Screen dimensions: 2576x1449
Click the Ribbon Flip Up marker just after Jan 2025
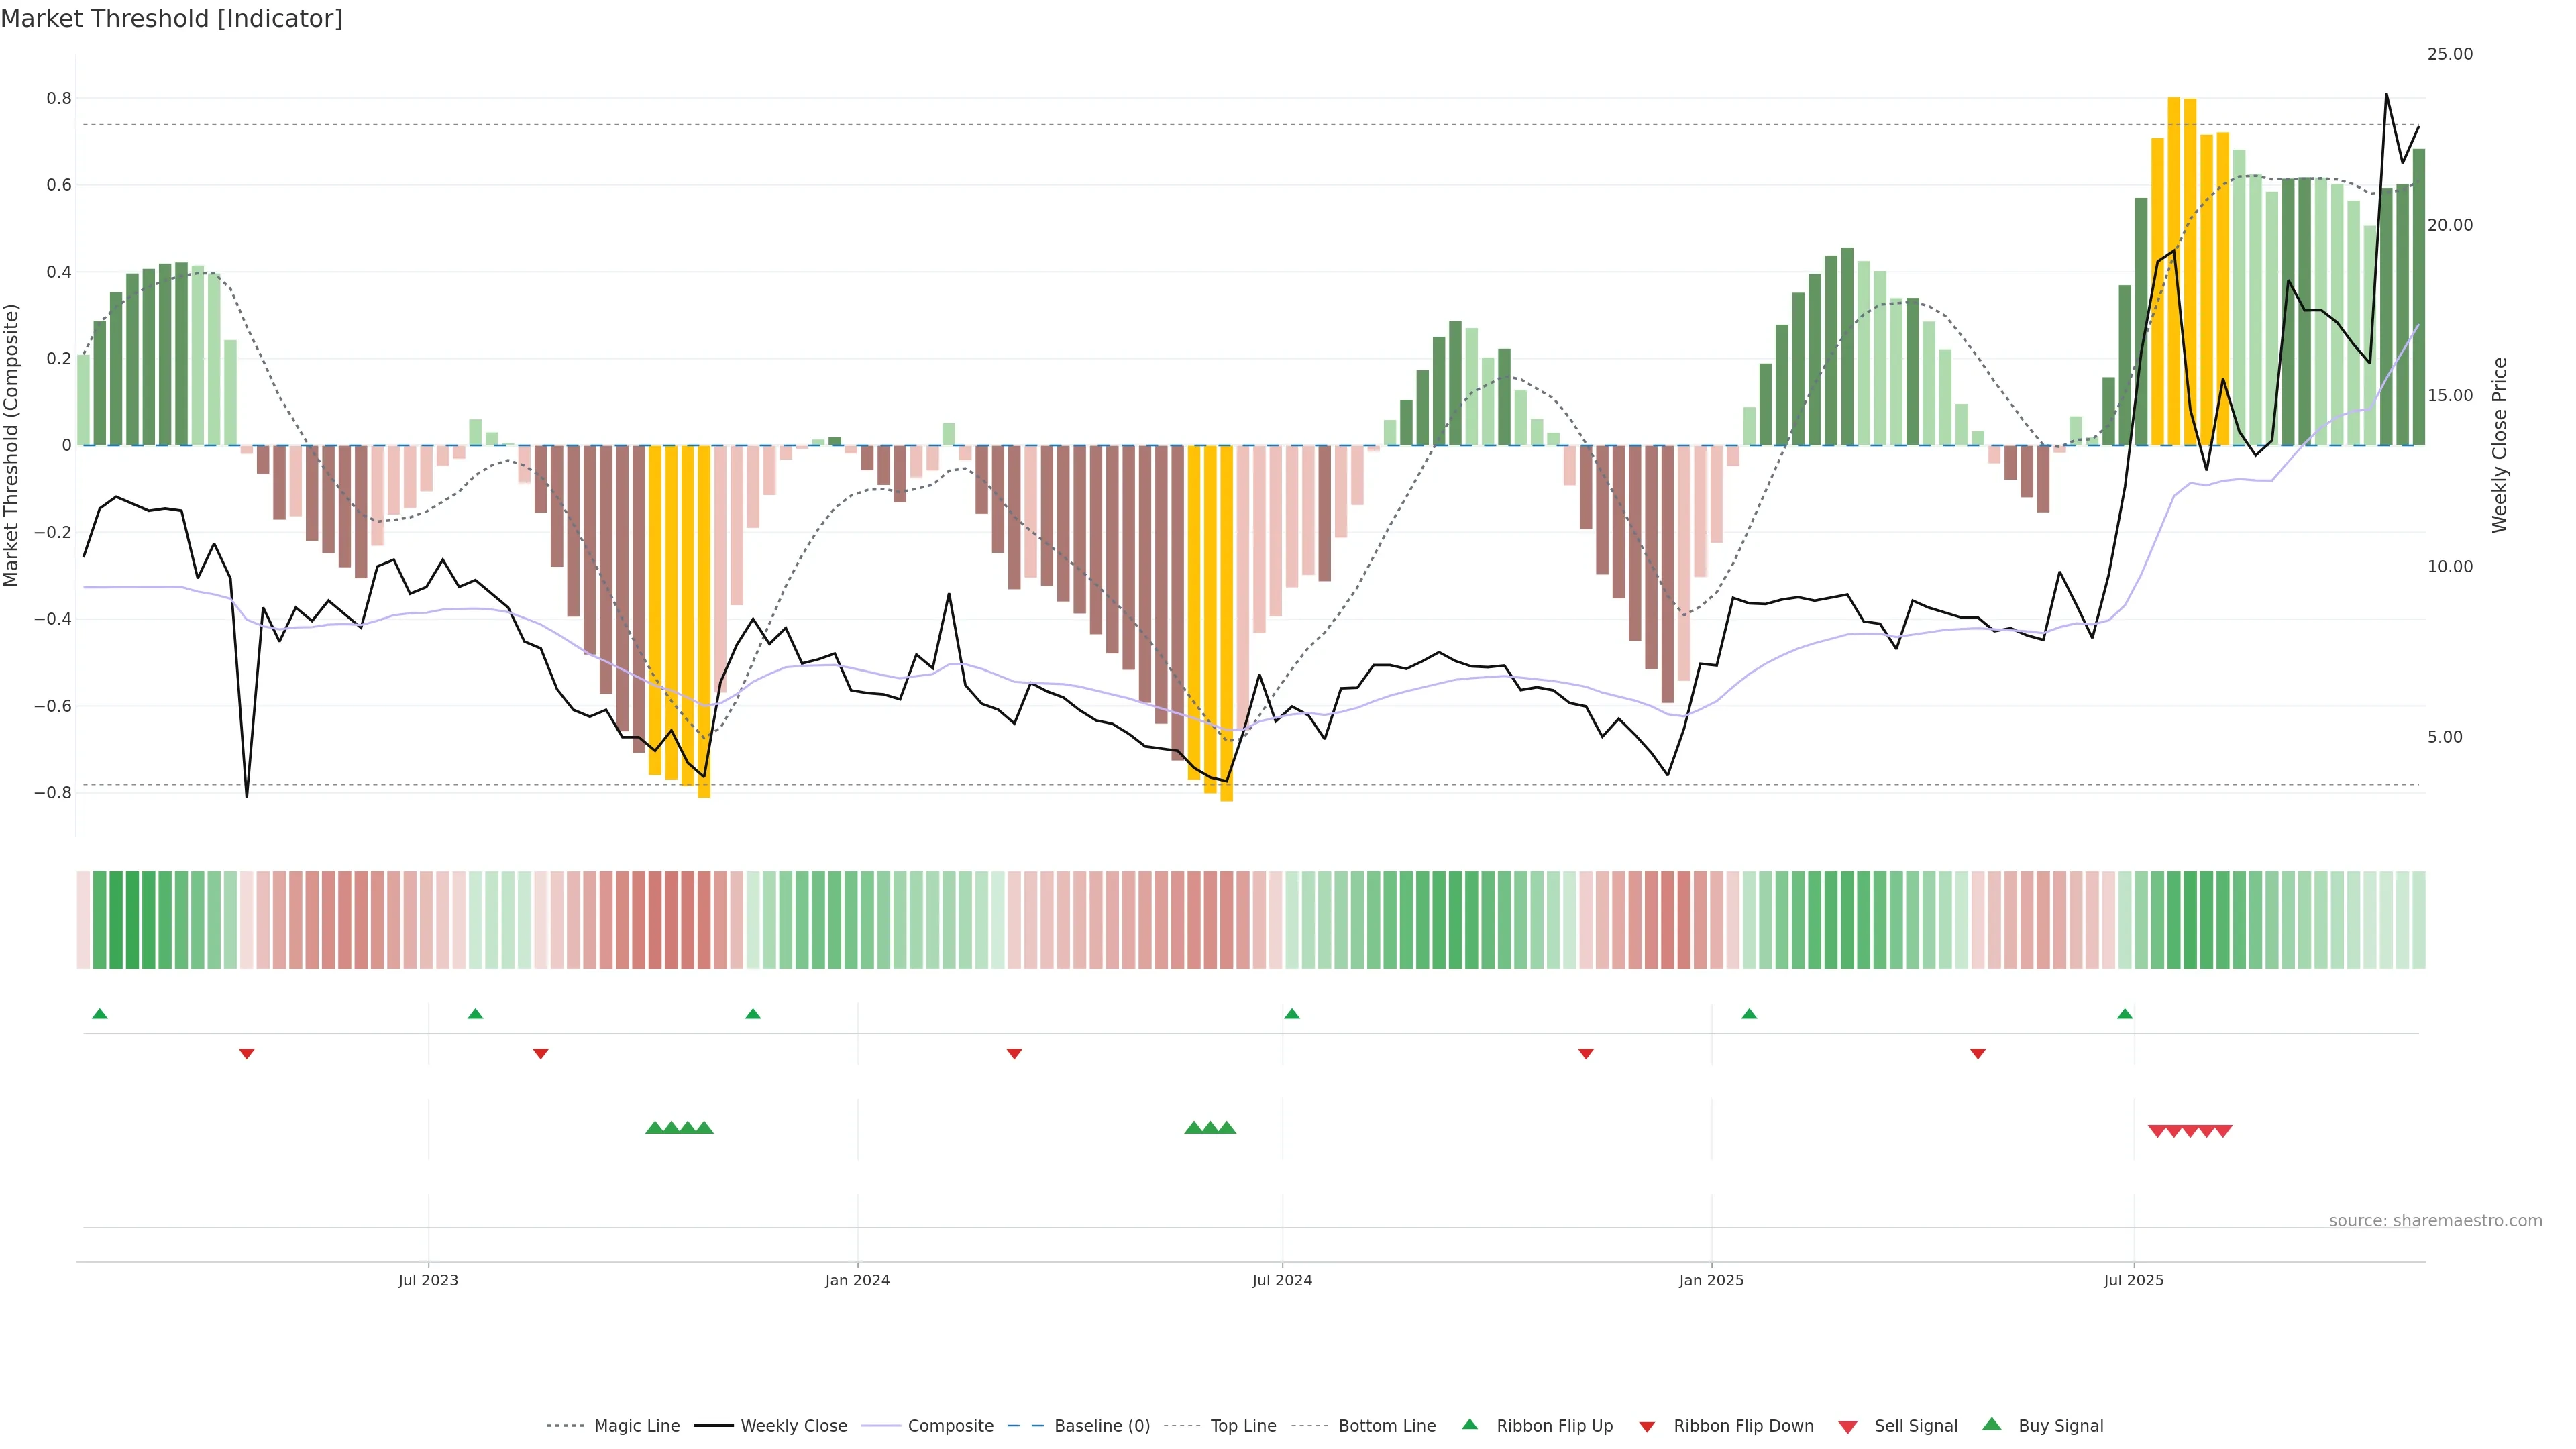[x=1749, y=1014]
